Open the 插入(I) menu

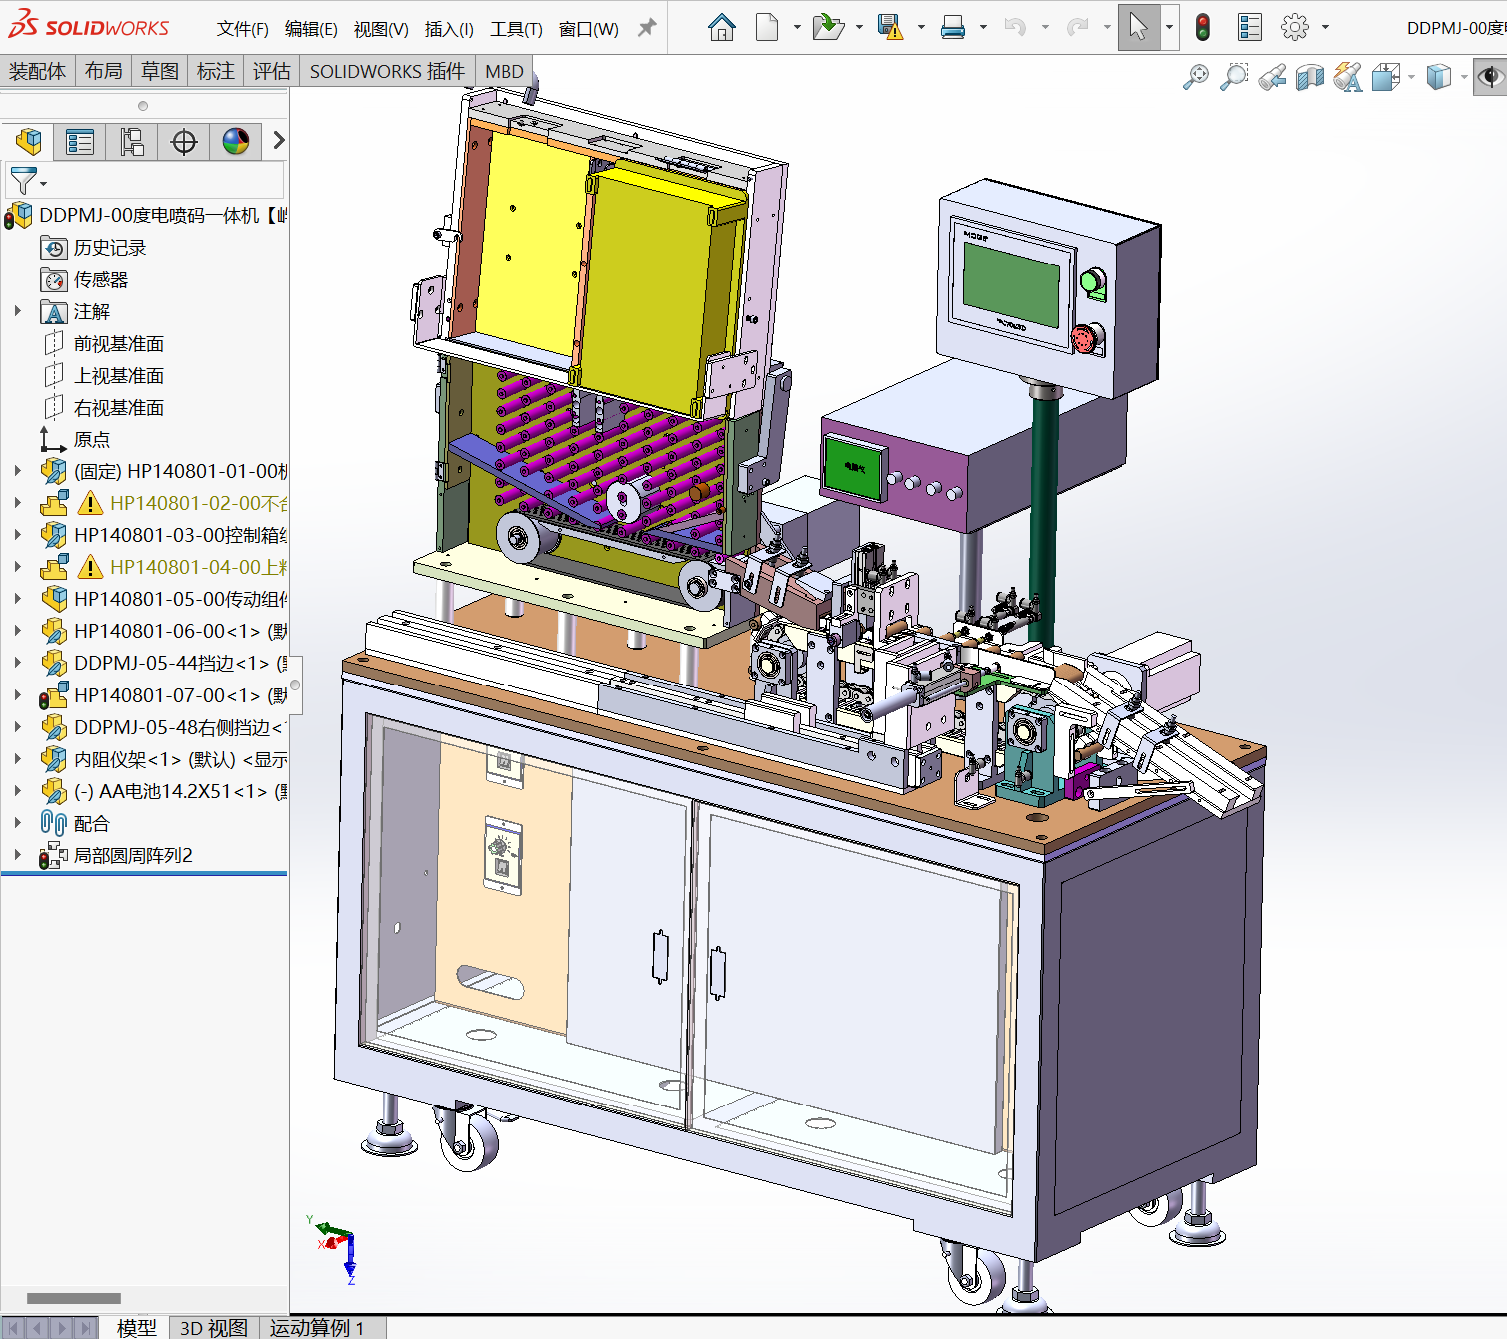pos(449,29)
